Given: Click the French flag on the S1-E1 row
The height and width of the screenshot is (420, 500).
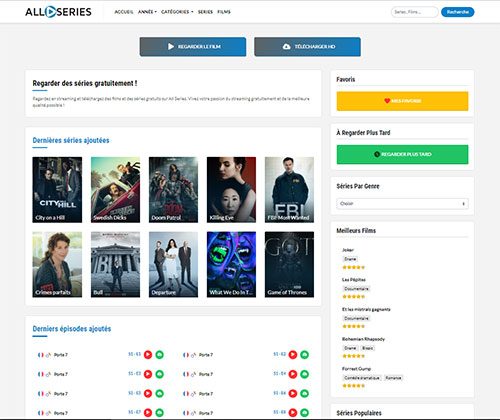Looking at the screenshot, I should pyautogui.click(x=41, y=355).
